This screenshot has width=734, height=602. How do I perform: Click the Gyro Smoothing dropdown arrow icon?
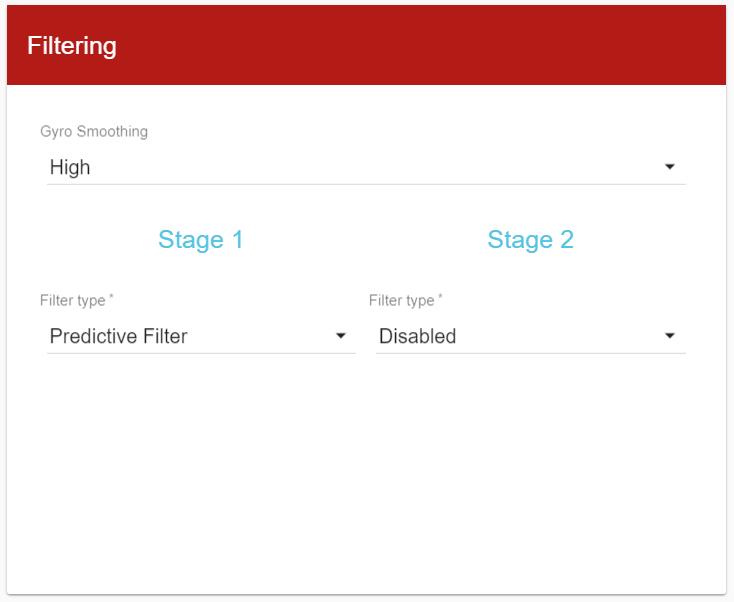coord(670,167)
